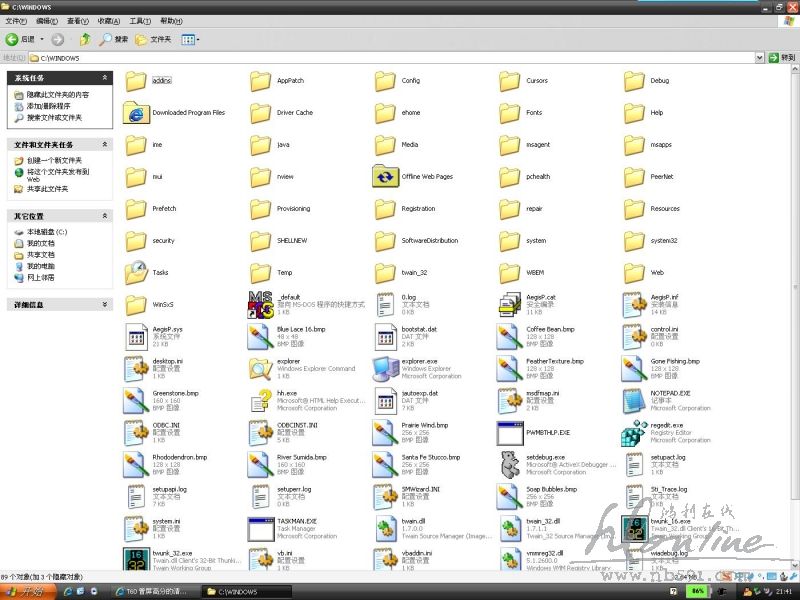This screenshot has width=800, height=600.
Task: Open the Views dropdown in toolbar
Action: 190,39
